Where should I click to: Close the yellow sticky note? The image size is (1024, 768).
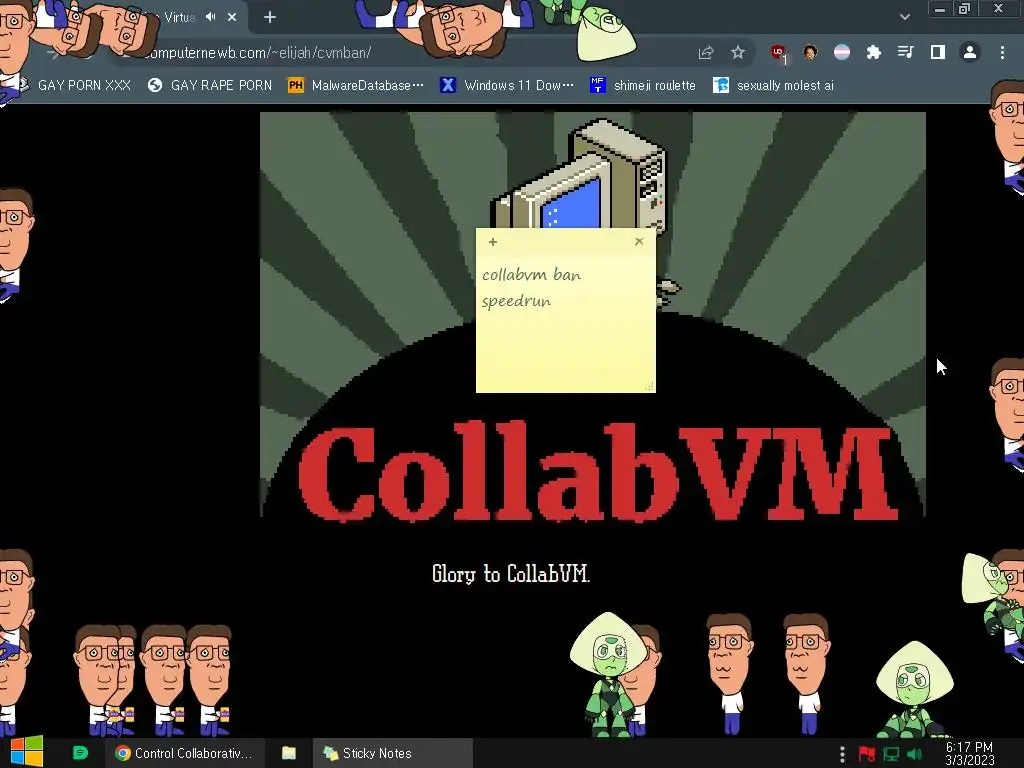[639, 242]
